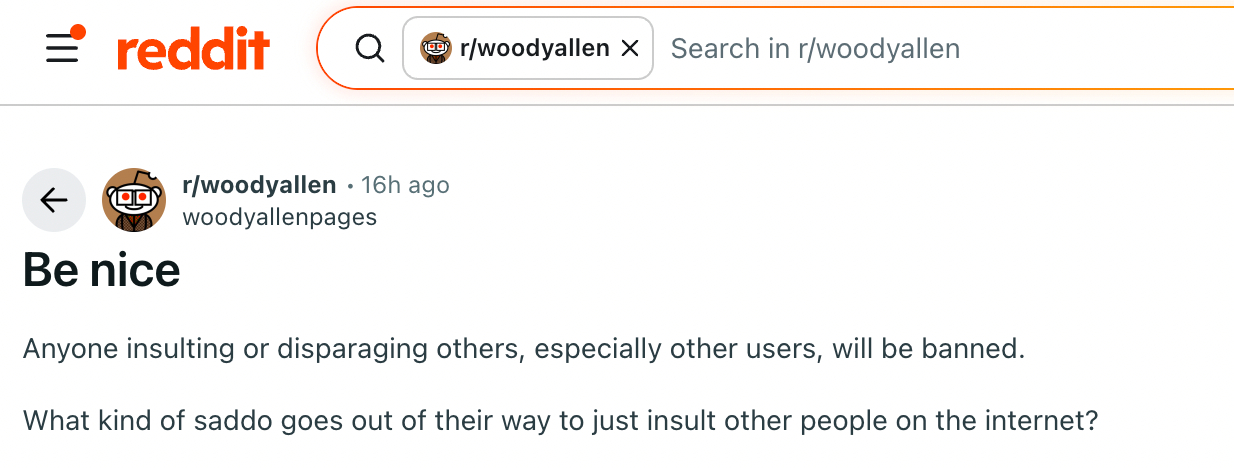Screen dimensions: 1234x468
Task: Select the r/woodyallen chip label in search
Action: point(534,48)
